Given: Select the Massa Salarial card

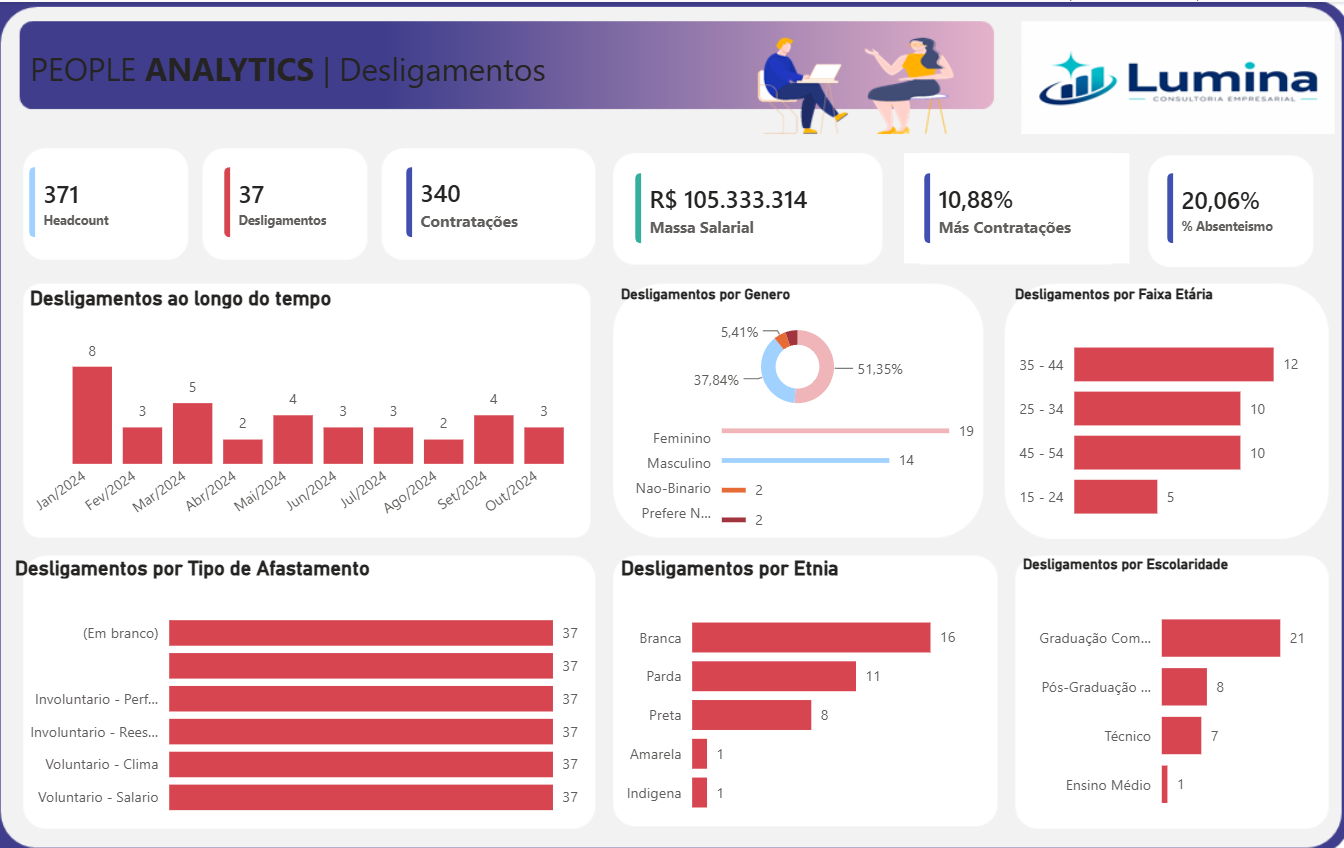Looking at the screenshot, I should pos(747,208).
